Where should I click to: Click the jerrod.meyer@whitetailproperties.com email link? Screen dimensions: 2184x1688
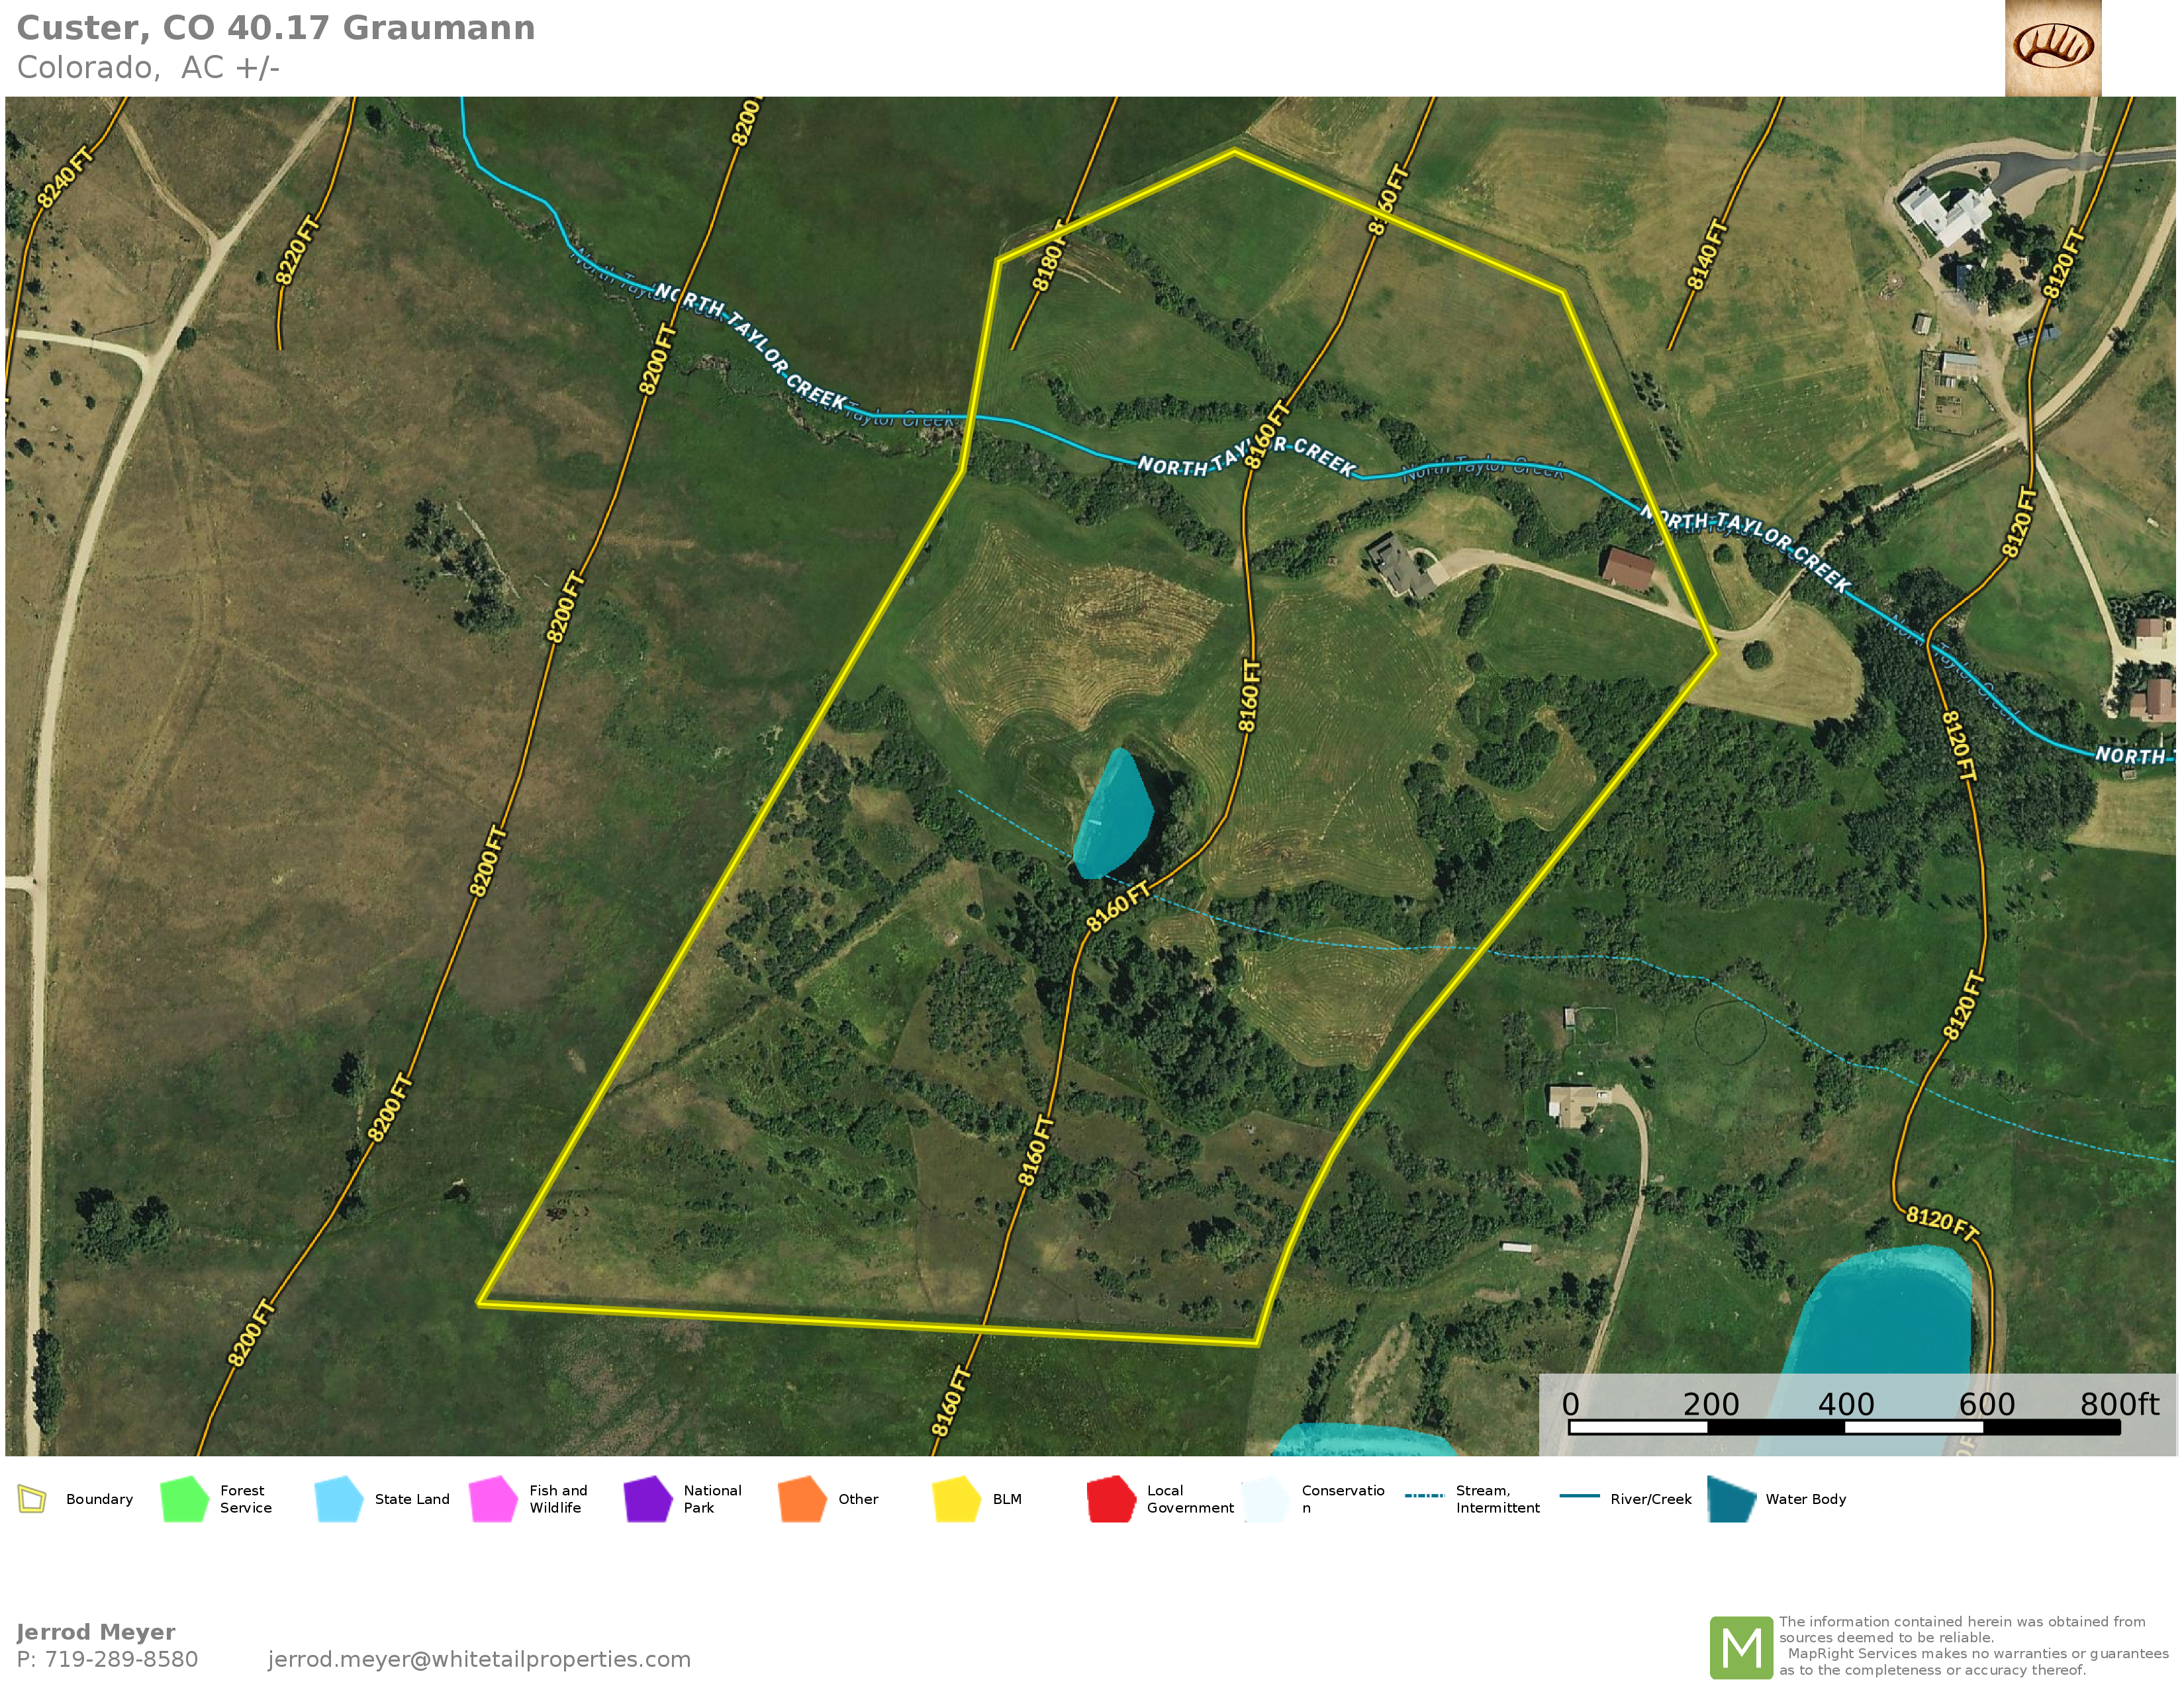479,1659
